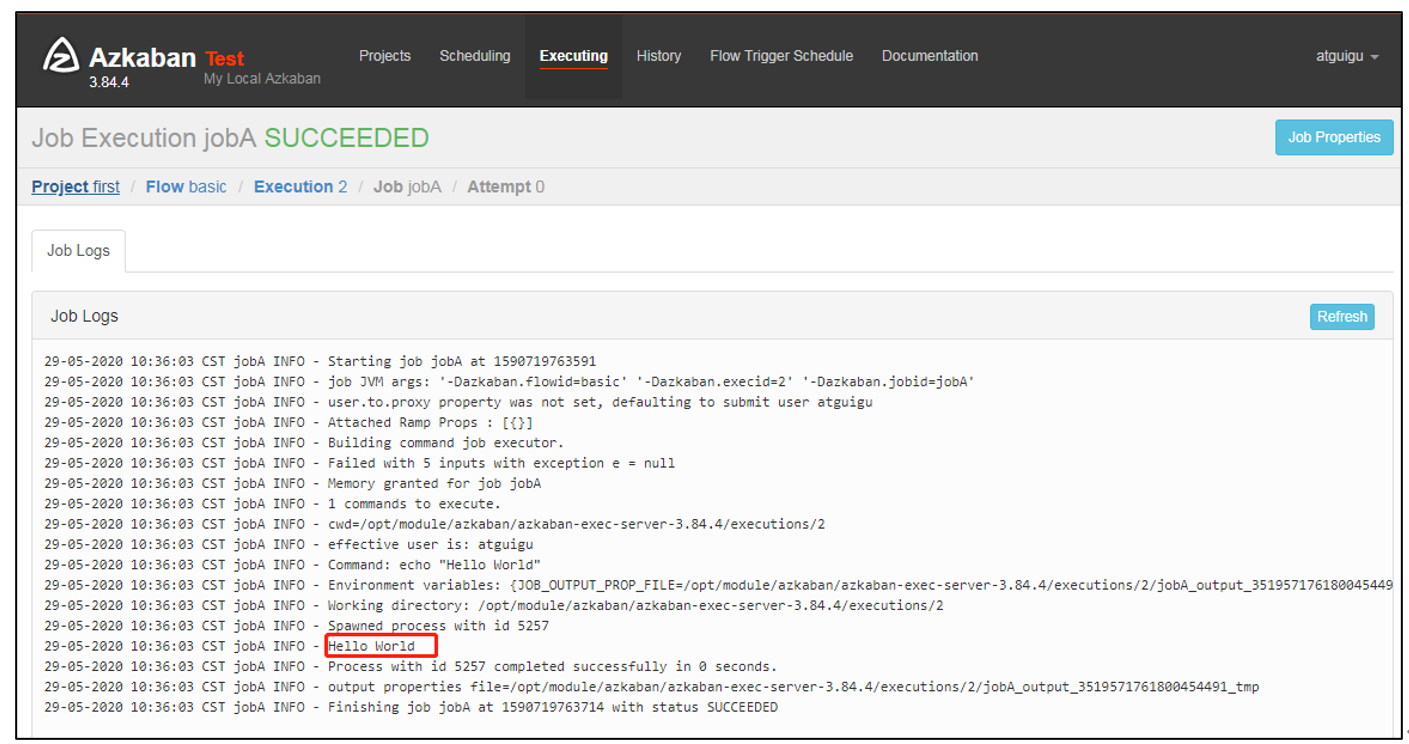1409x744 pixels.
Task: Click the 'Building command job executor.' line
Action: [x=304, y=442]
